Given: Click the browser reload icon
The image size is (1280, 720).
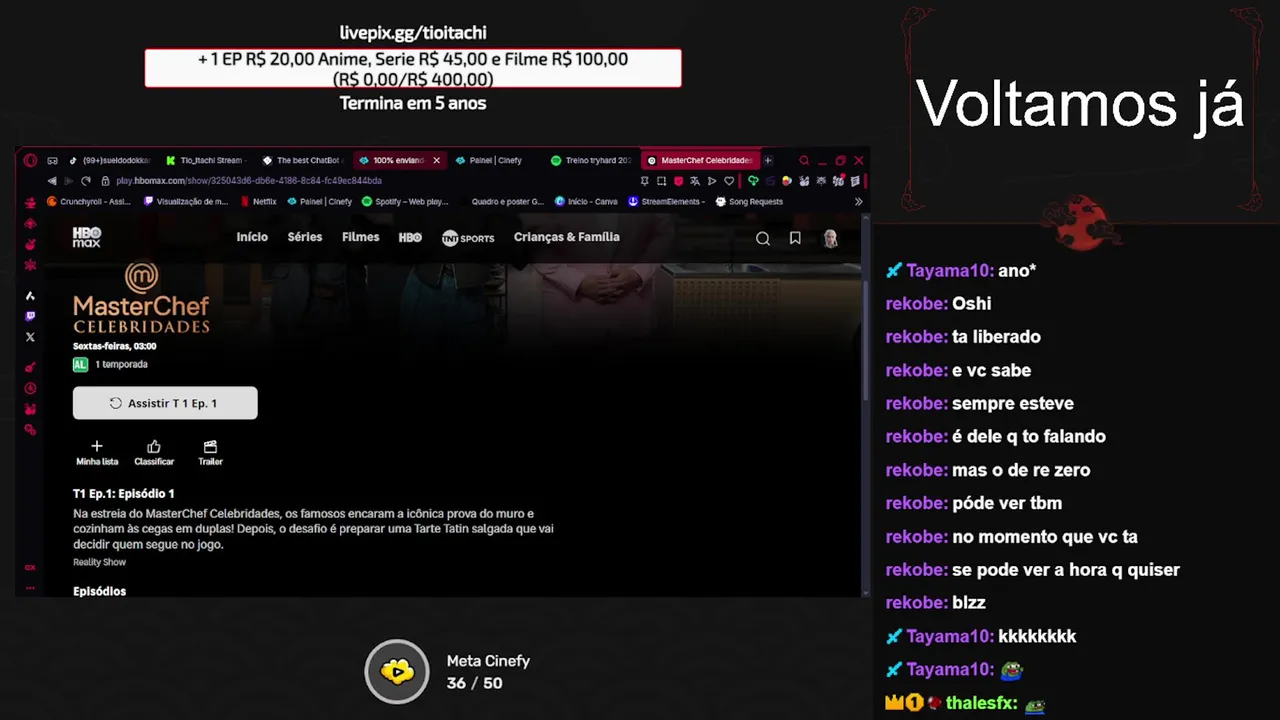Looking at the screenshot, I should tap(86, 181).
